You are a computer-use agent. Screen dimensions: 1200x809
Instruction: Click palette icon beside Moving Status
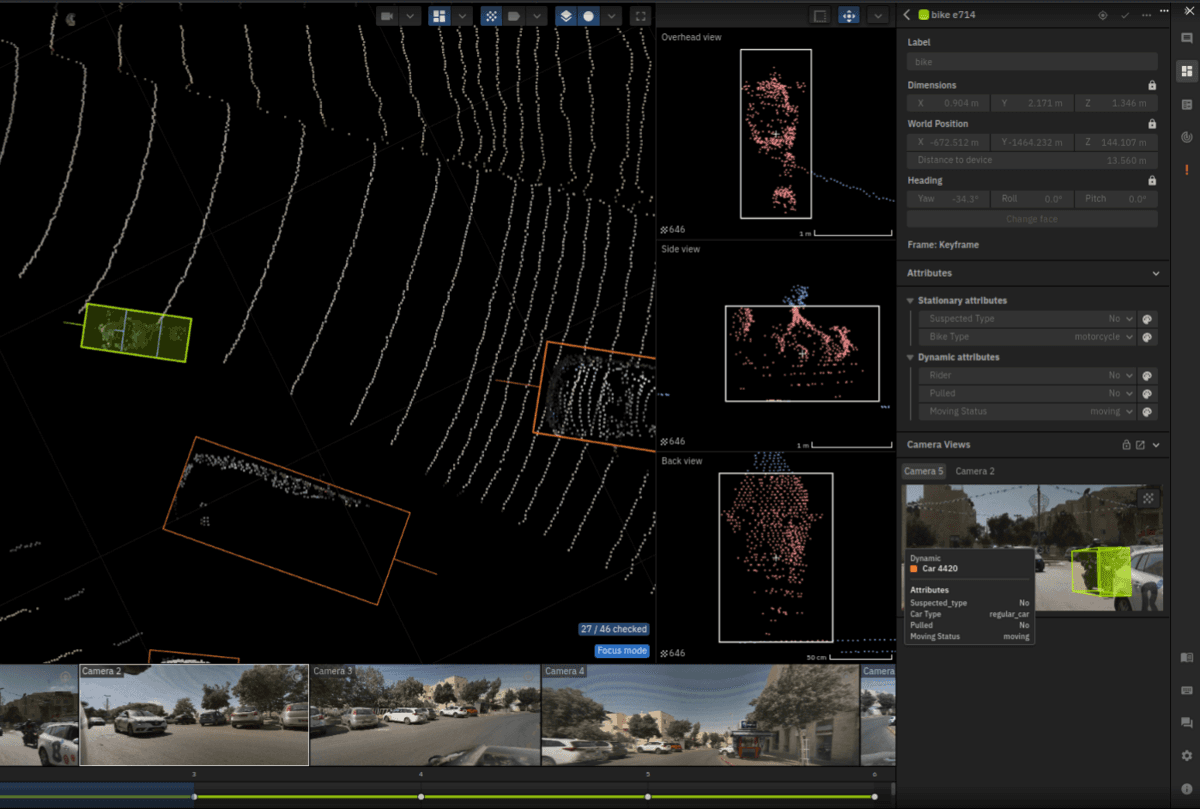point(1148,412)
